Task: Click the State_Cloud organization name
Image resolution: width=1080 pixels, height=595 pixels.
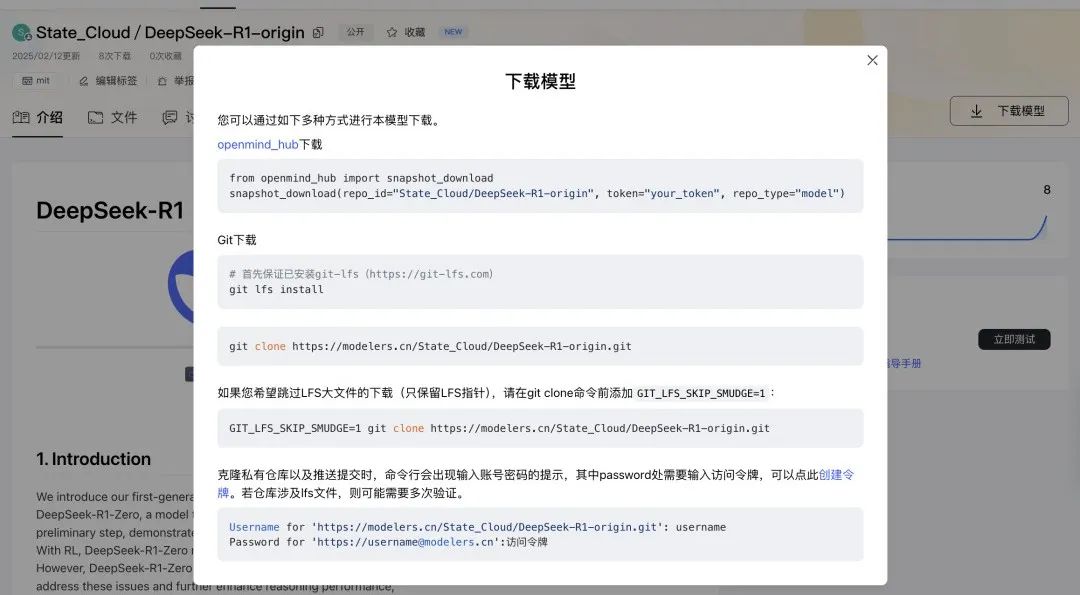Action: (83, 32)
